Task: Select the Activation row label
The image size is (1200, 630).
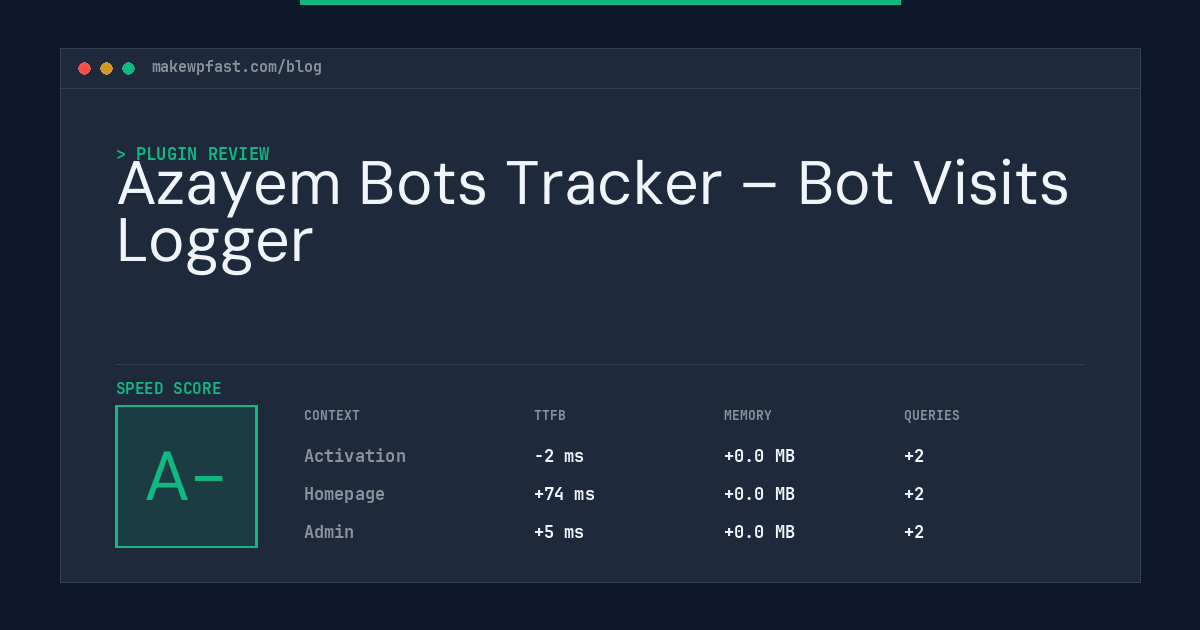Action: coord(355,456)
